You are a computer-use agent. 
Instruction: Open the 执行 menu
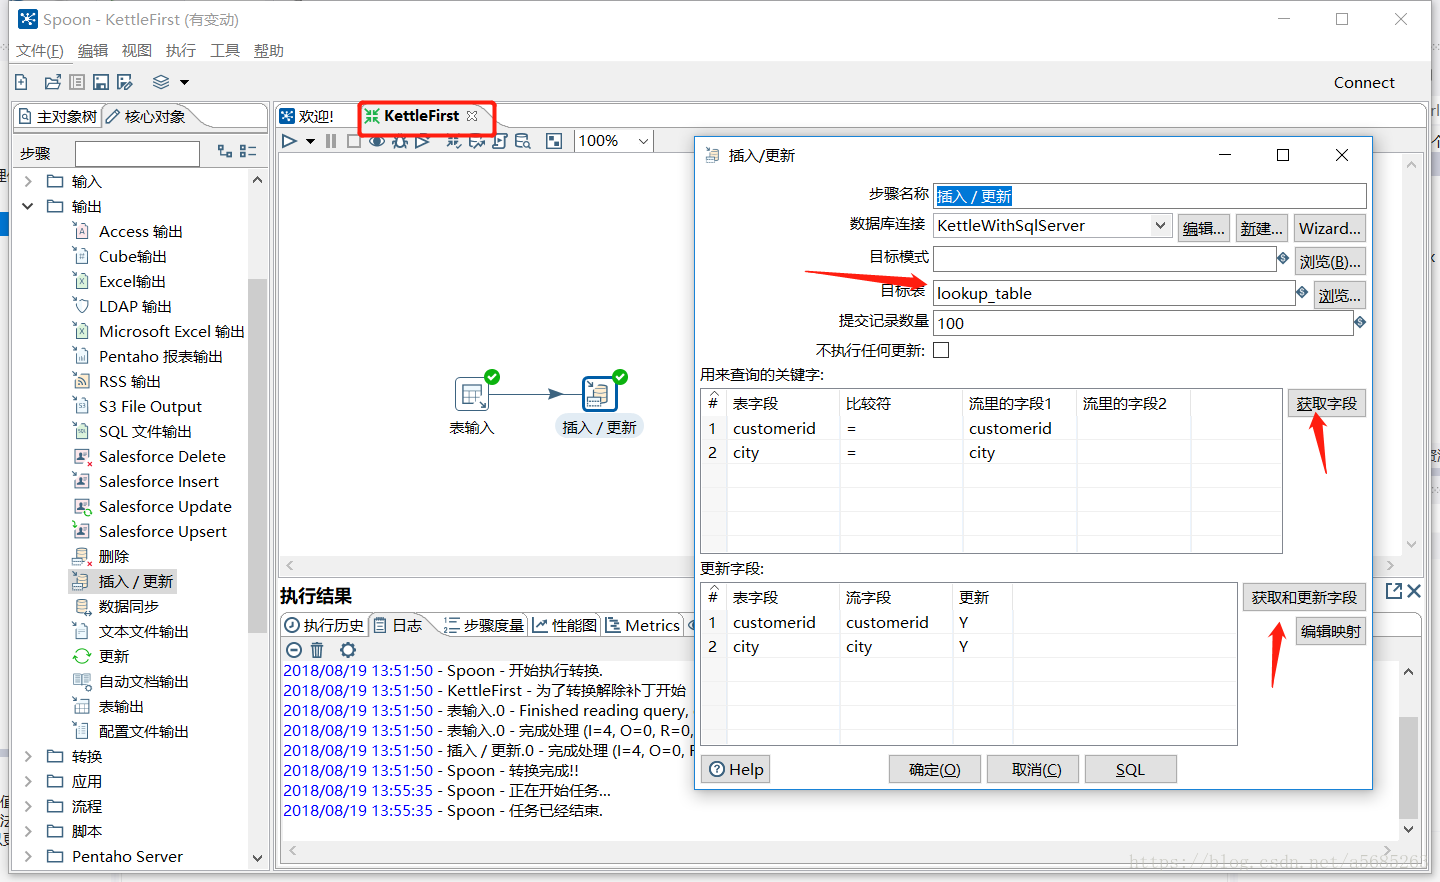181,51
